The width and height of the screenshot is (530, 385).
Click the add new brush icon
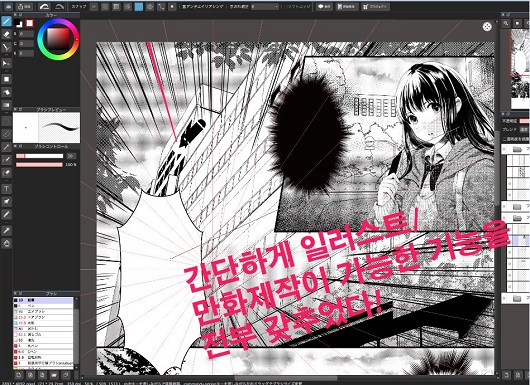[x=19, y=375]
